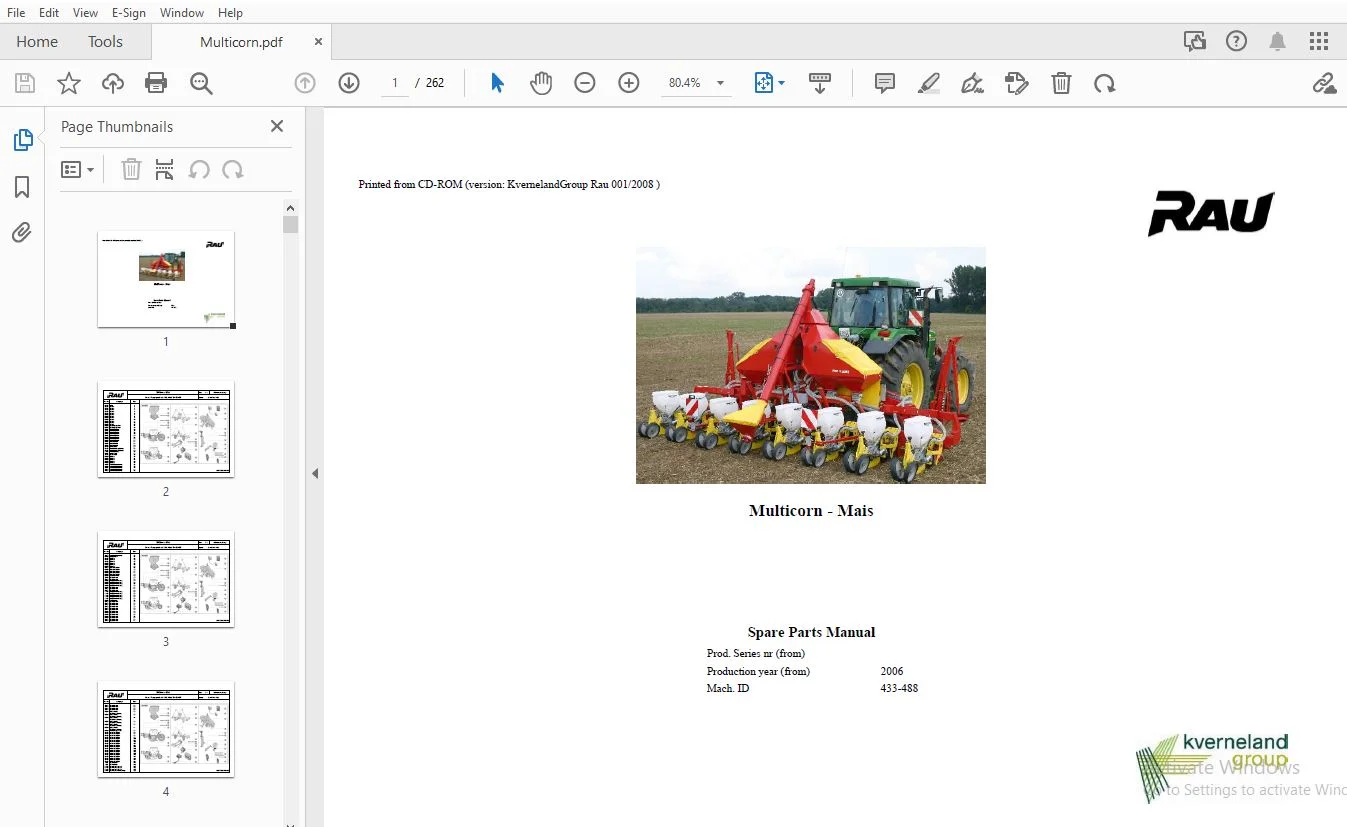Select page 1 thumbnail
Viewport: 1347px width, 827px height.
(x=166, y=279)
